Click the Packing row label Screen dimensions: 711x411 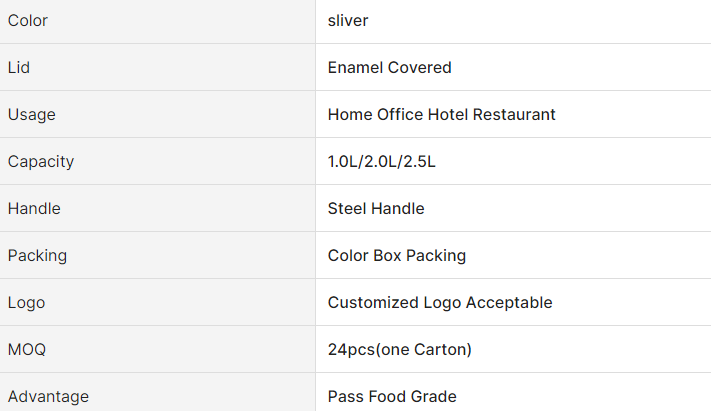click(x=37, y=256)
